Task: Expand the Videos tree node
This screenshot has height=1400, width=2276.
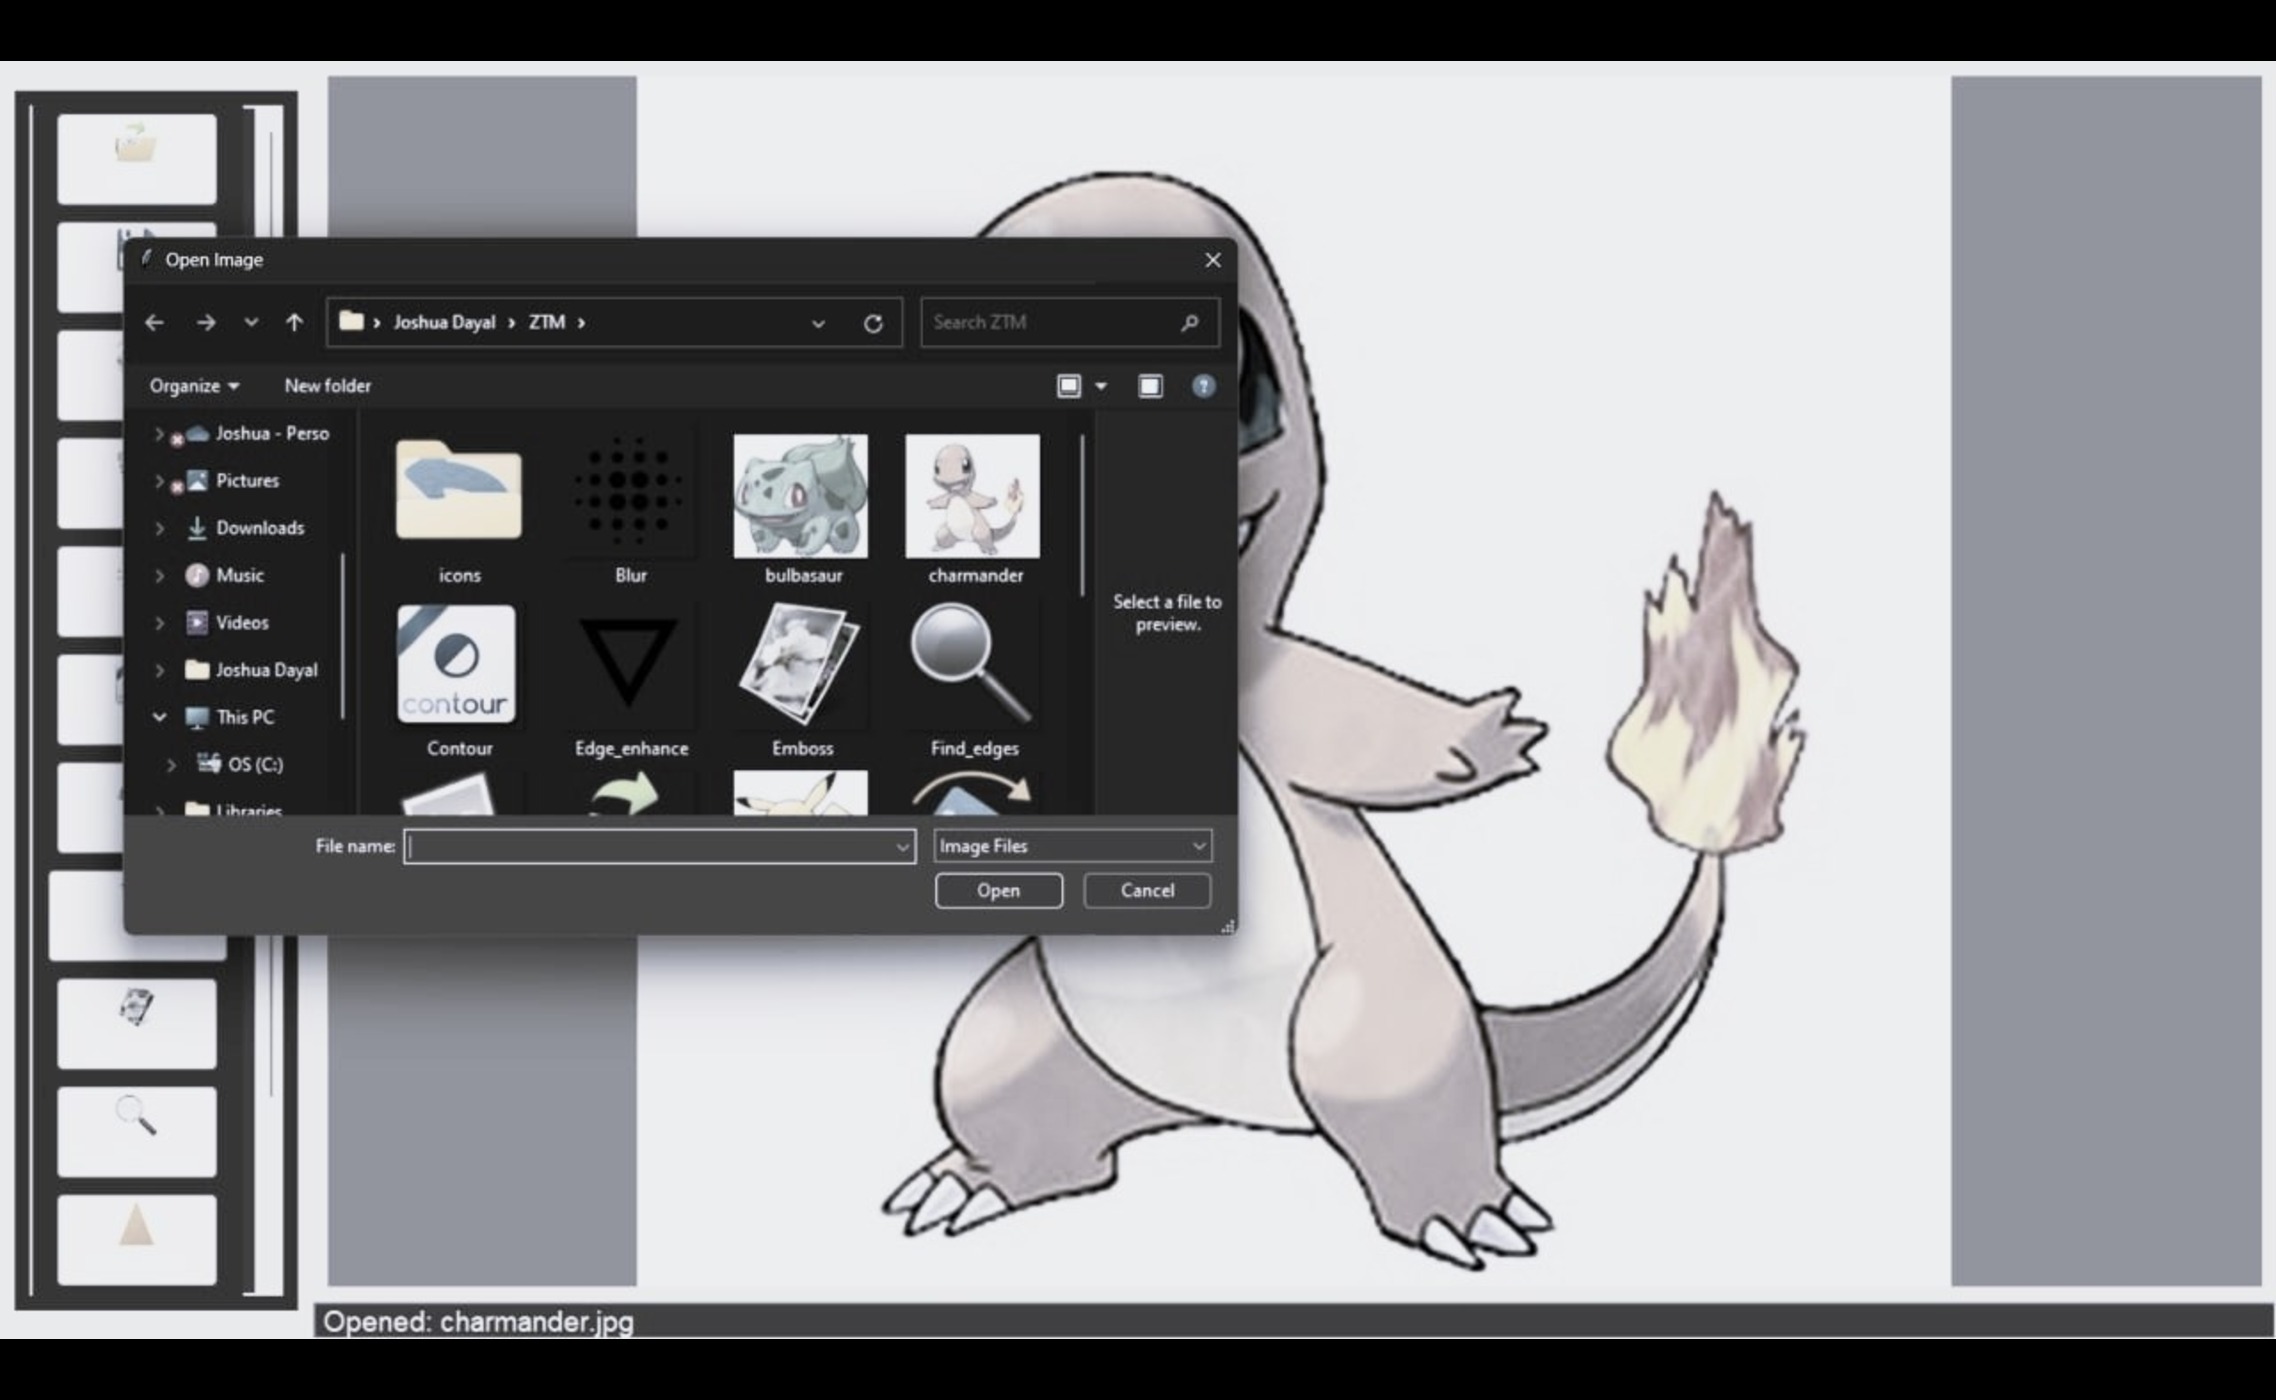Action: (x=159, y=622)
